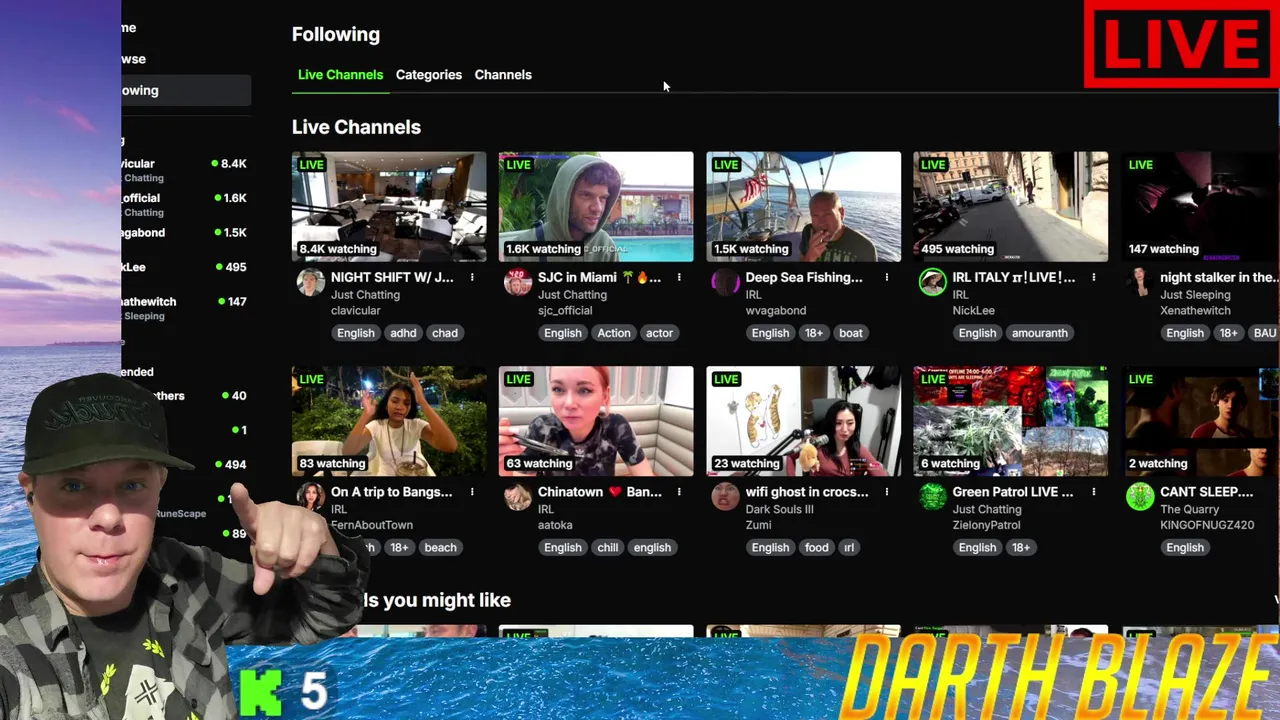Click the amouranth tag under IRL ITALY
This screenshot has width=1280, height=720.
[x=1040, y=333]
